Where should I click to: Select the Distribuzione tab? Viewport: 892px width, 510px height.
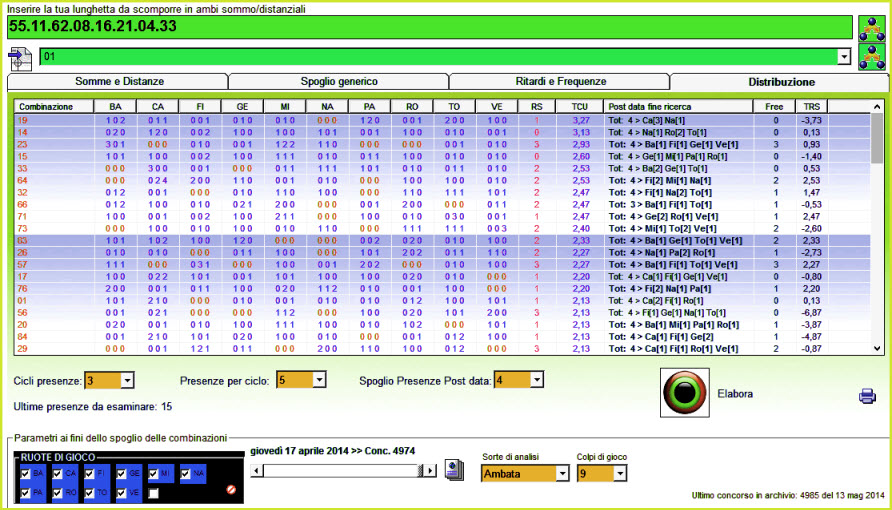pyautogui.click(x=780, y=82)
